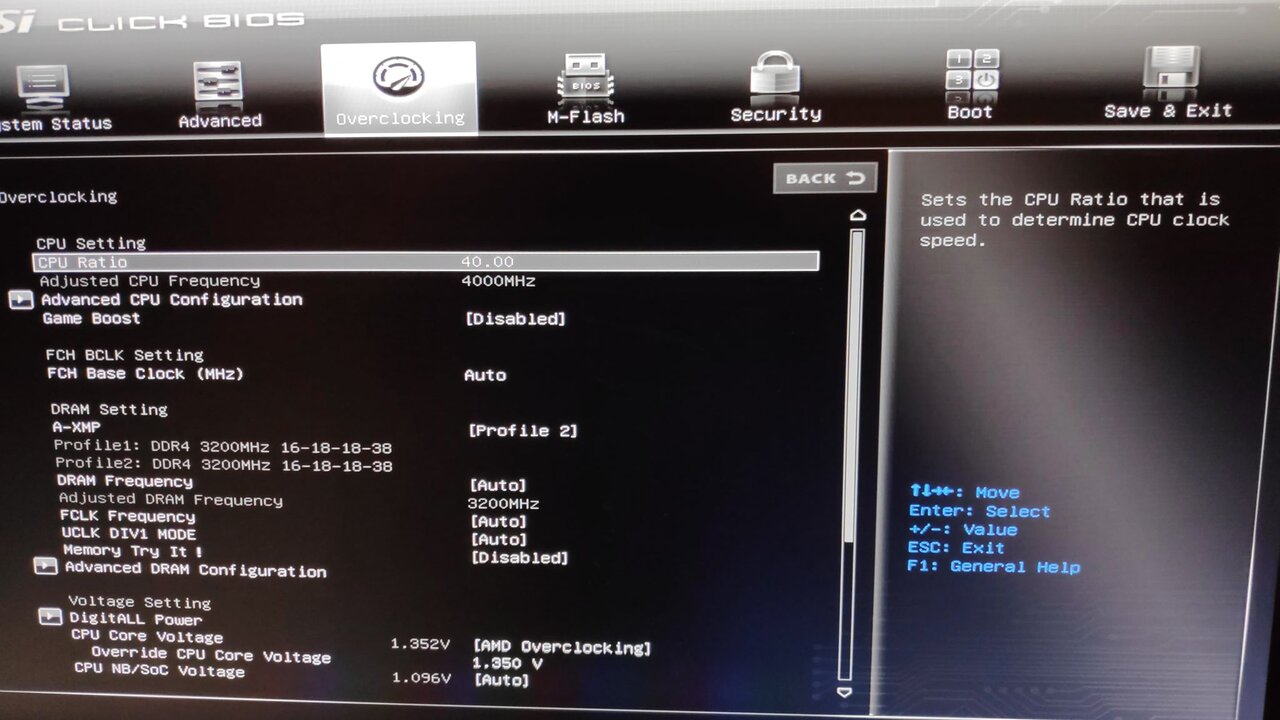Open the Advanced sliders icon
The height and width of the screenshot is (720, 1280).
218,84
